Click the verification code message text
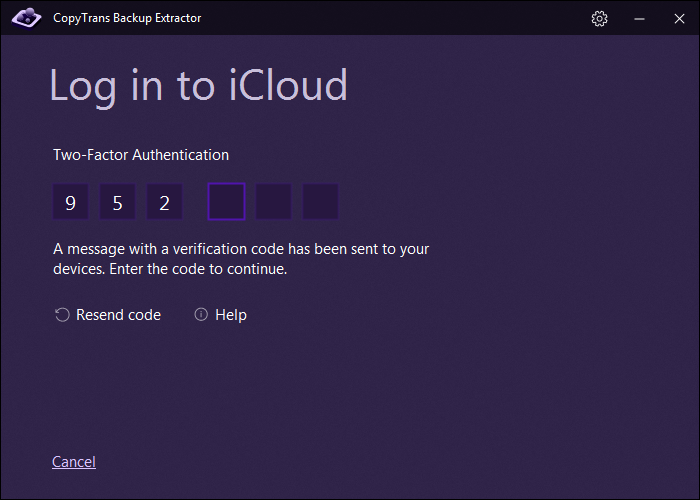Viewport: 700px width, 500px height. [241, 259]
